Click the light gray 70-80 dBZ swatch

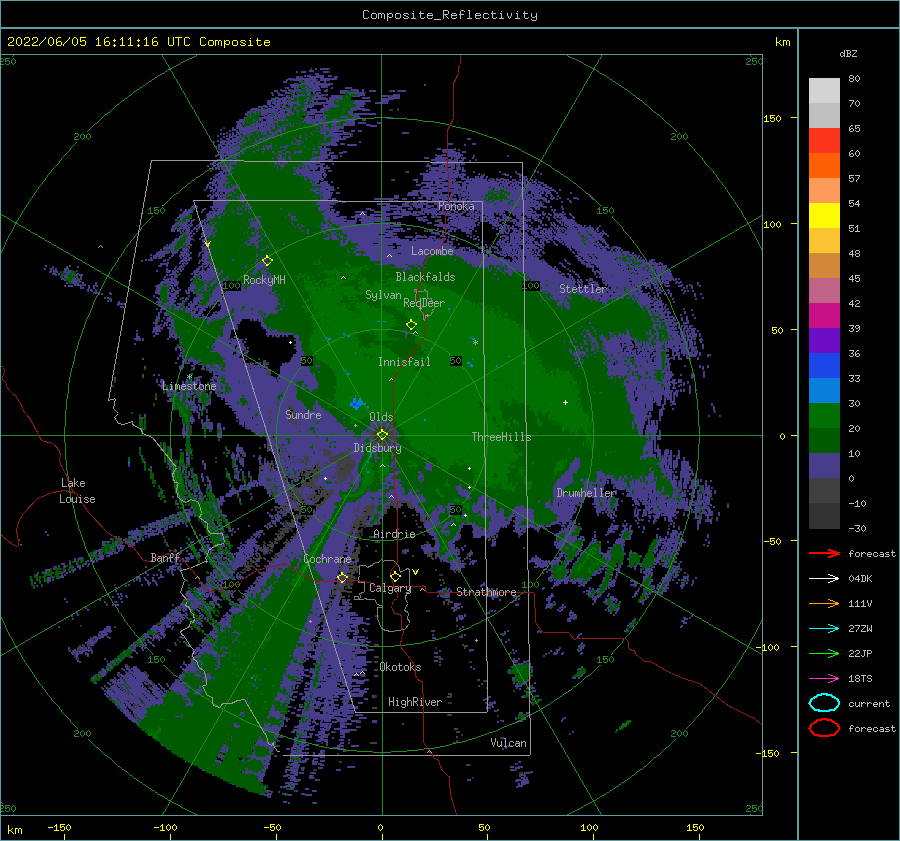[824, 91]
